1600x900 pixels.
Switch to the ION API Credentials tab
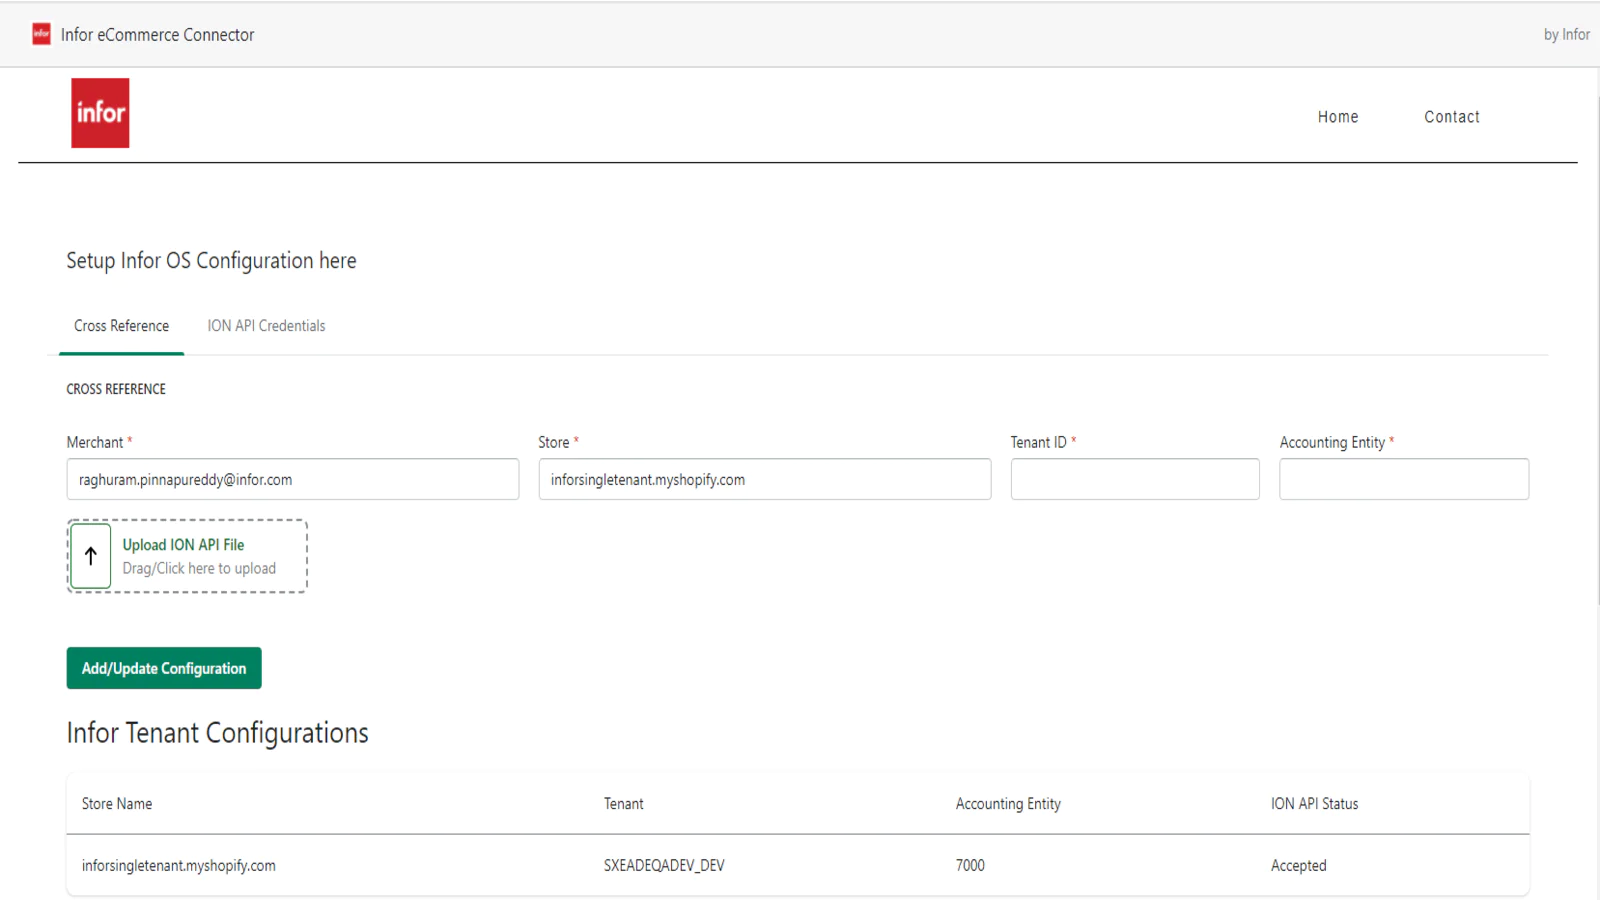coord(266,326)
